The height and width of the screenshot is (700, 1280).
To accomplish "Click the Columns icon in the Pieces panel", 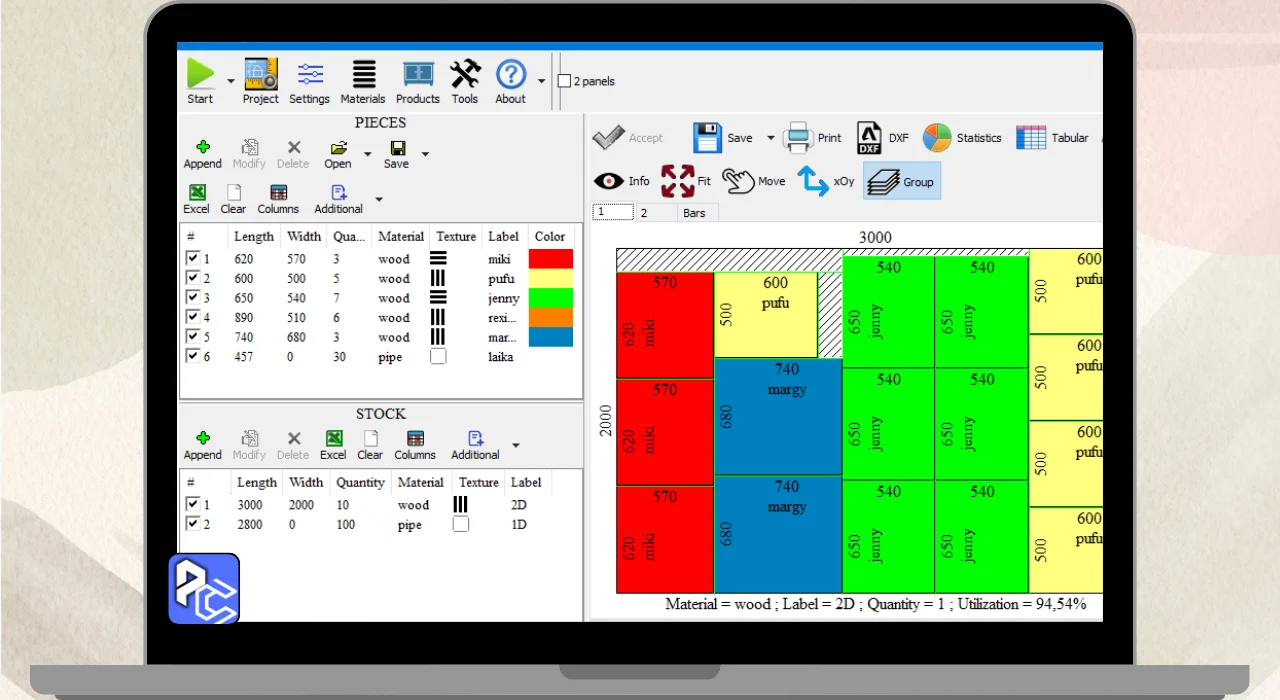I will pos(278,192).
